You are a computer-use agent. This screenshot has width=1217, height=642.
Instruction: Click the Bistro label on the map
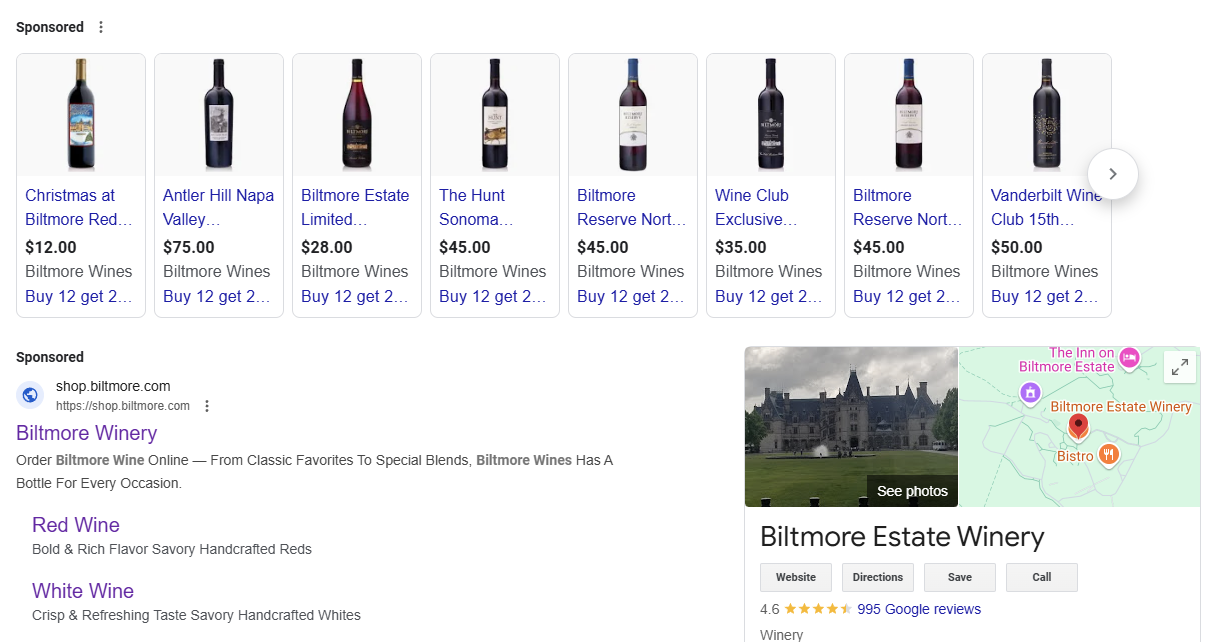[1075, 456]
